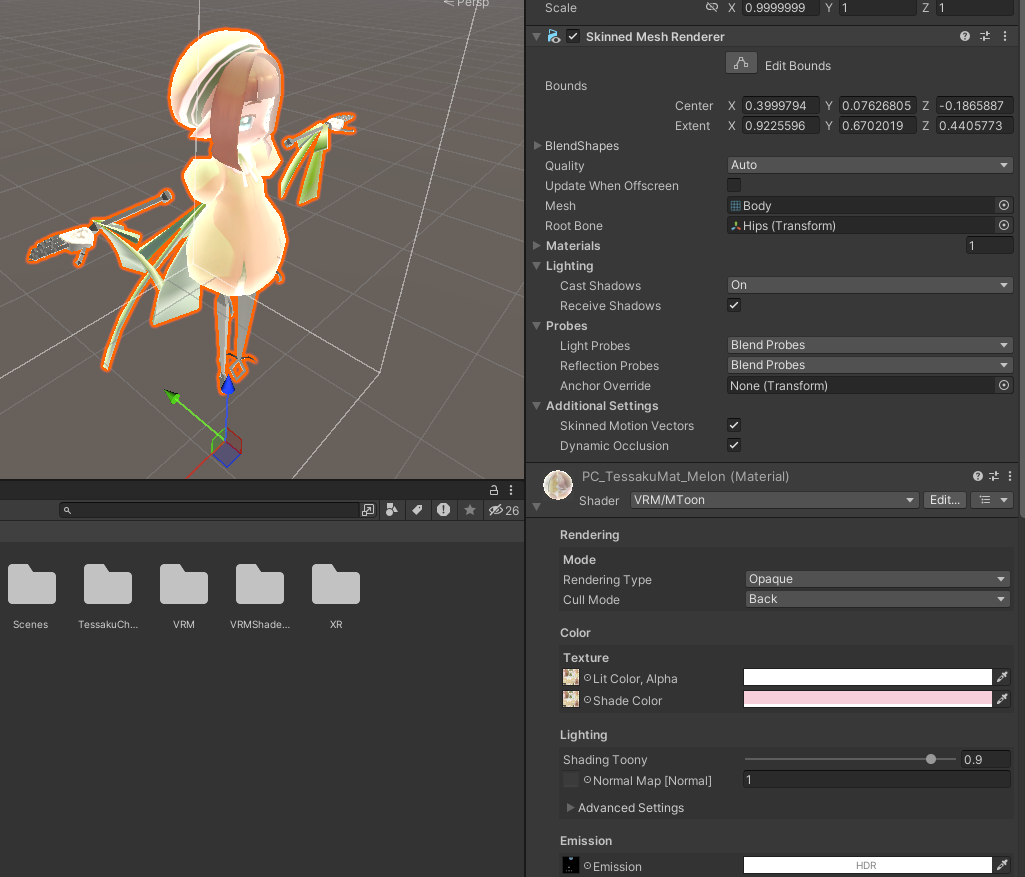Open Skinned Mesh Renderer preset settings icon
1025x877 pixels.
point(984,37)
